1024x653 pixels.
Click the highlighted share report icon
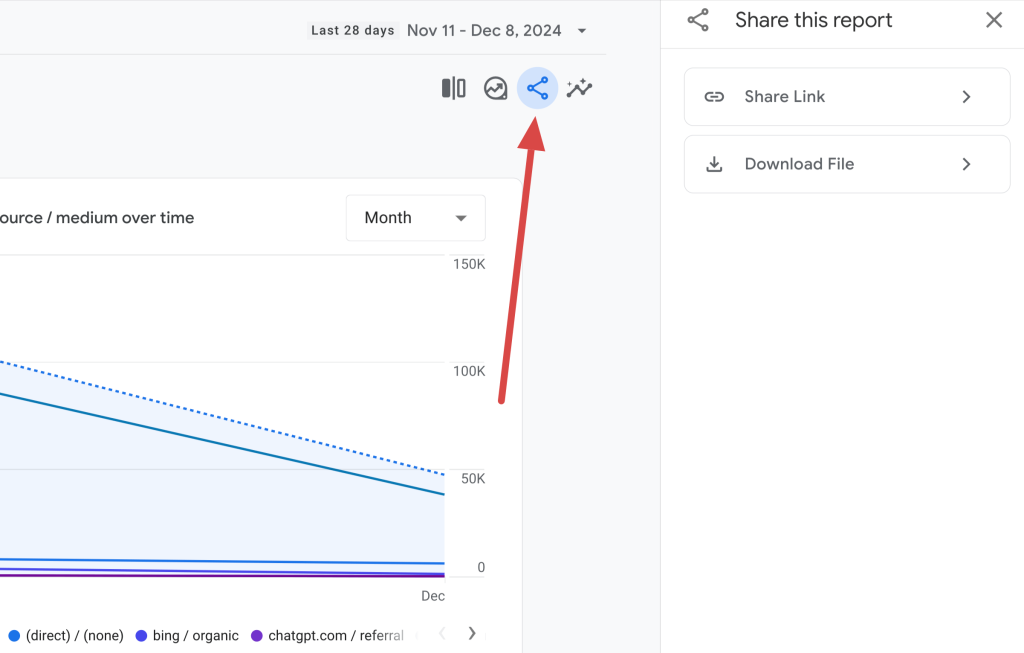pos(537,88)
